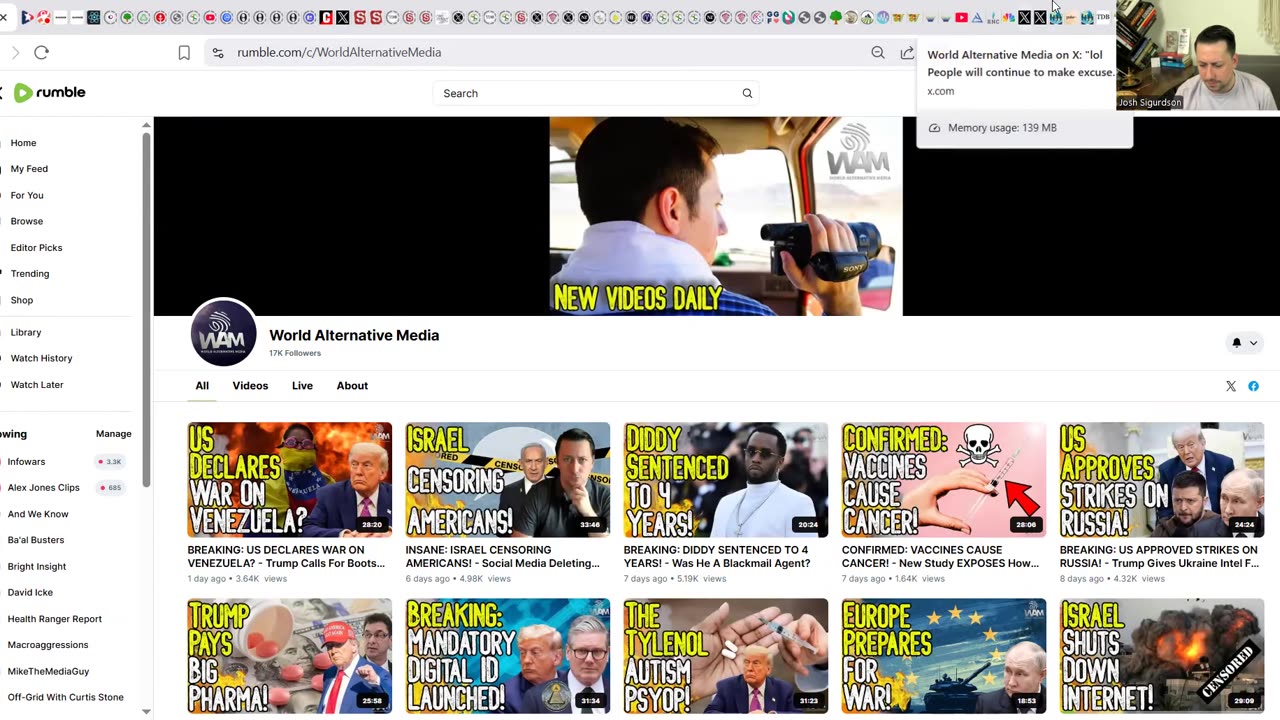The width and height of the screenshot is (1280, 720).
Task: Click the '17K Followers' text
Action: point(295,353)
